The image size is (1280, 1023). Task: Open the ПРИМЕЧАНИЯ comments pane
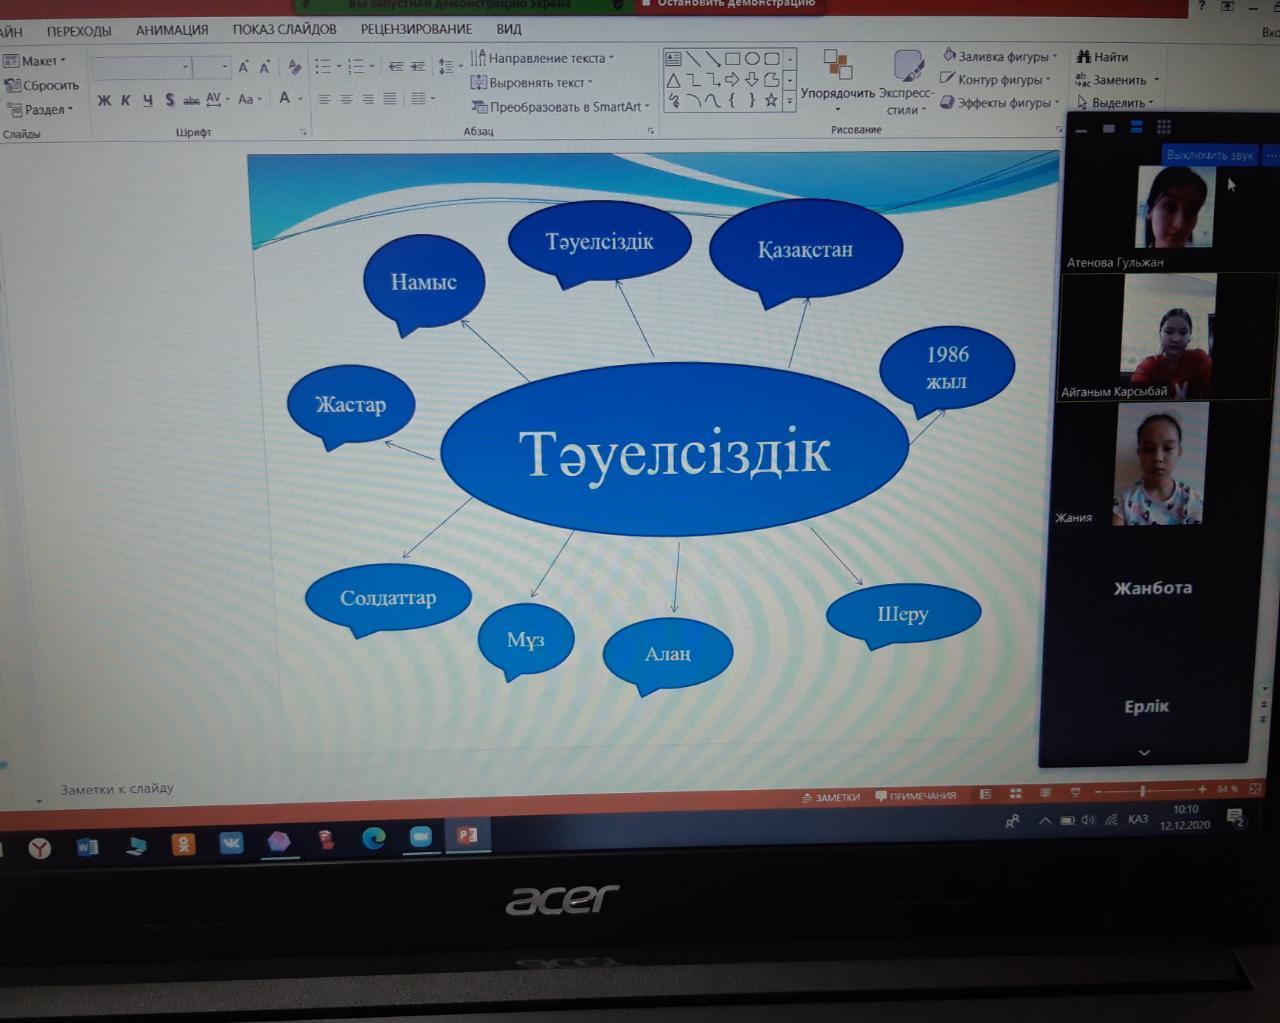coord(915,796)
